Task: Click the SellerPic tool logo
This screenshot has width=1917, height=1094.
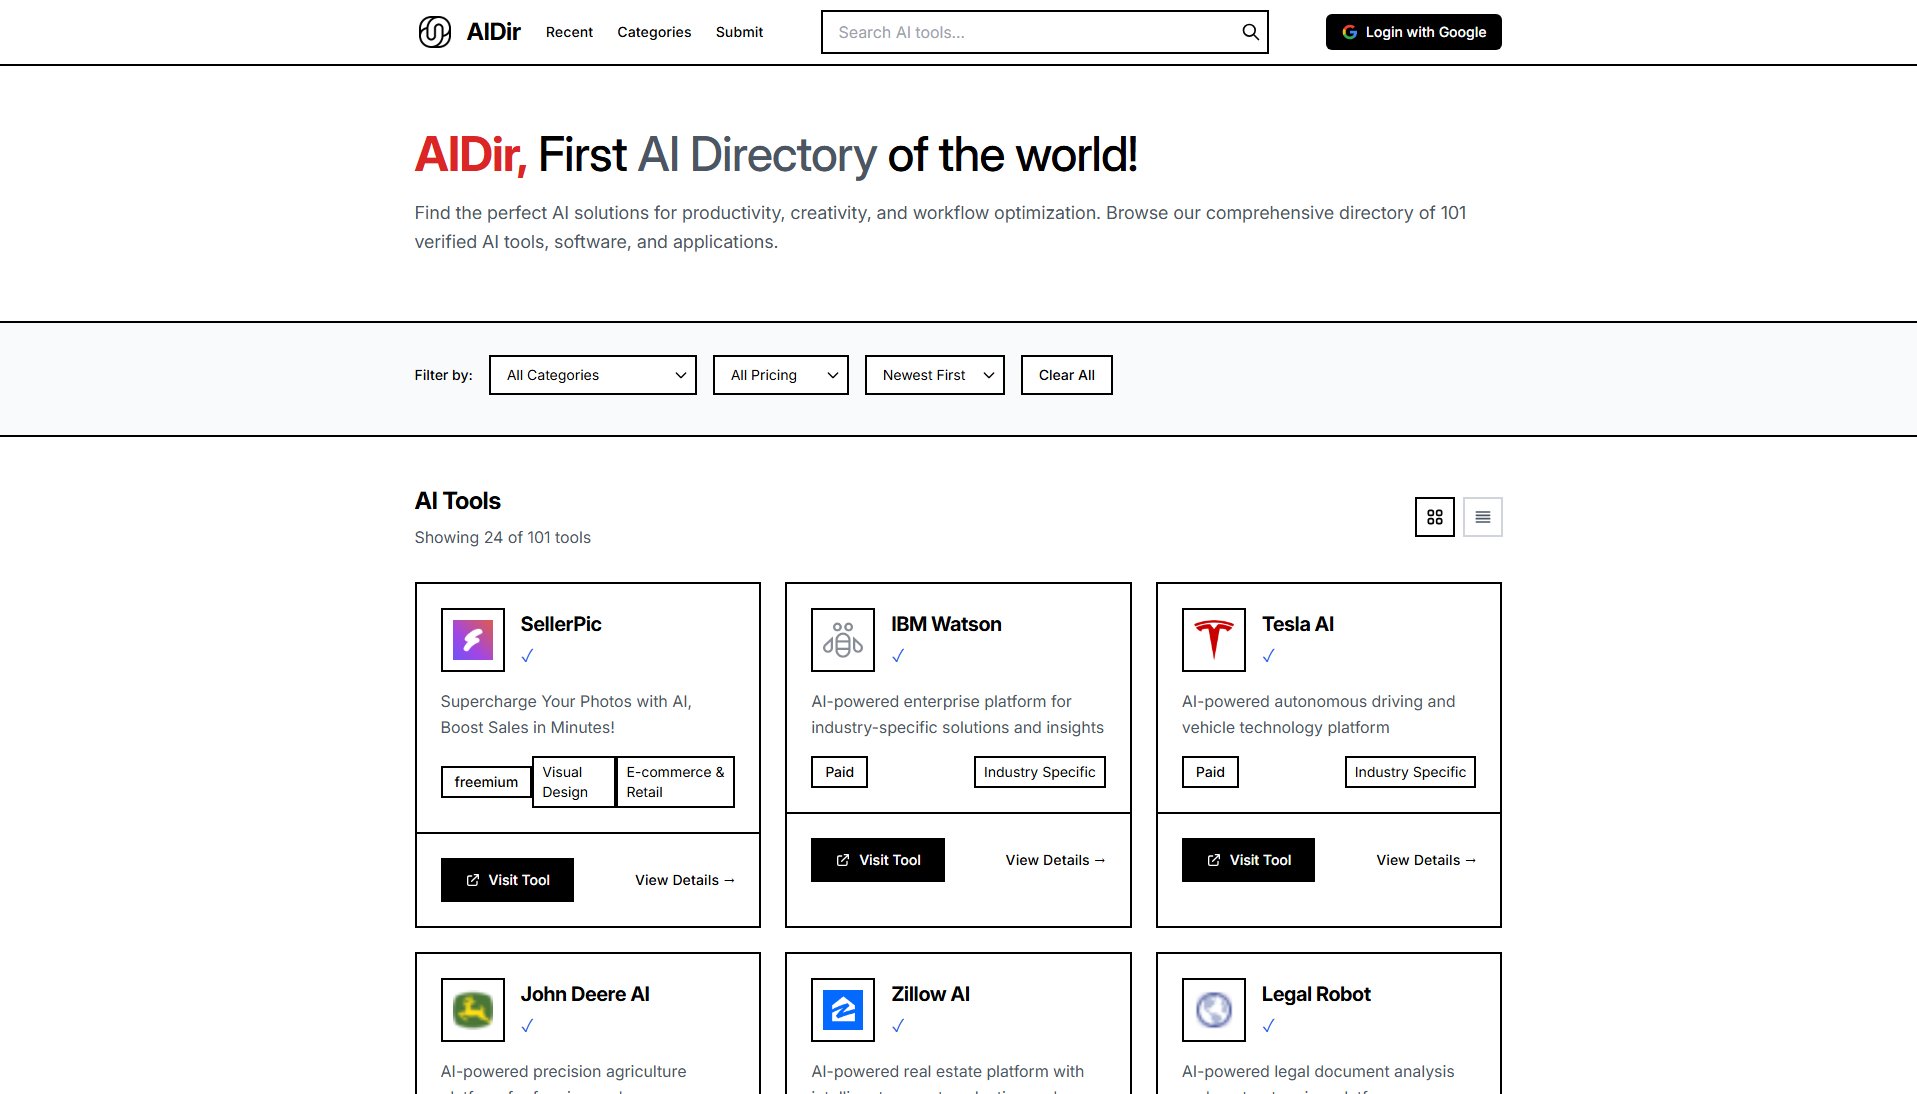Action: [472, 640]
